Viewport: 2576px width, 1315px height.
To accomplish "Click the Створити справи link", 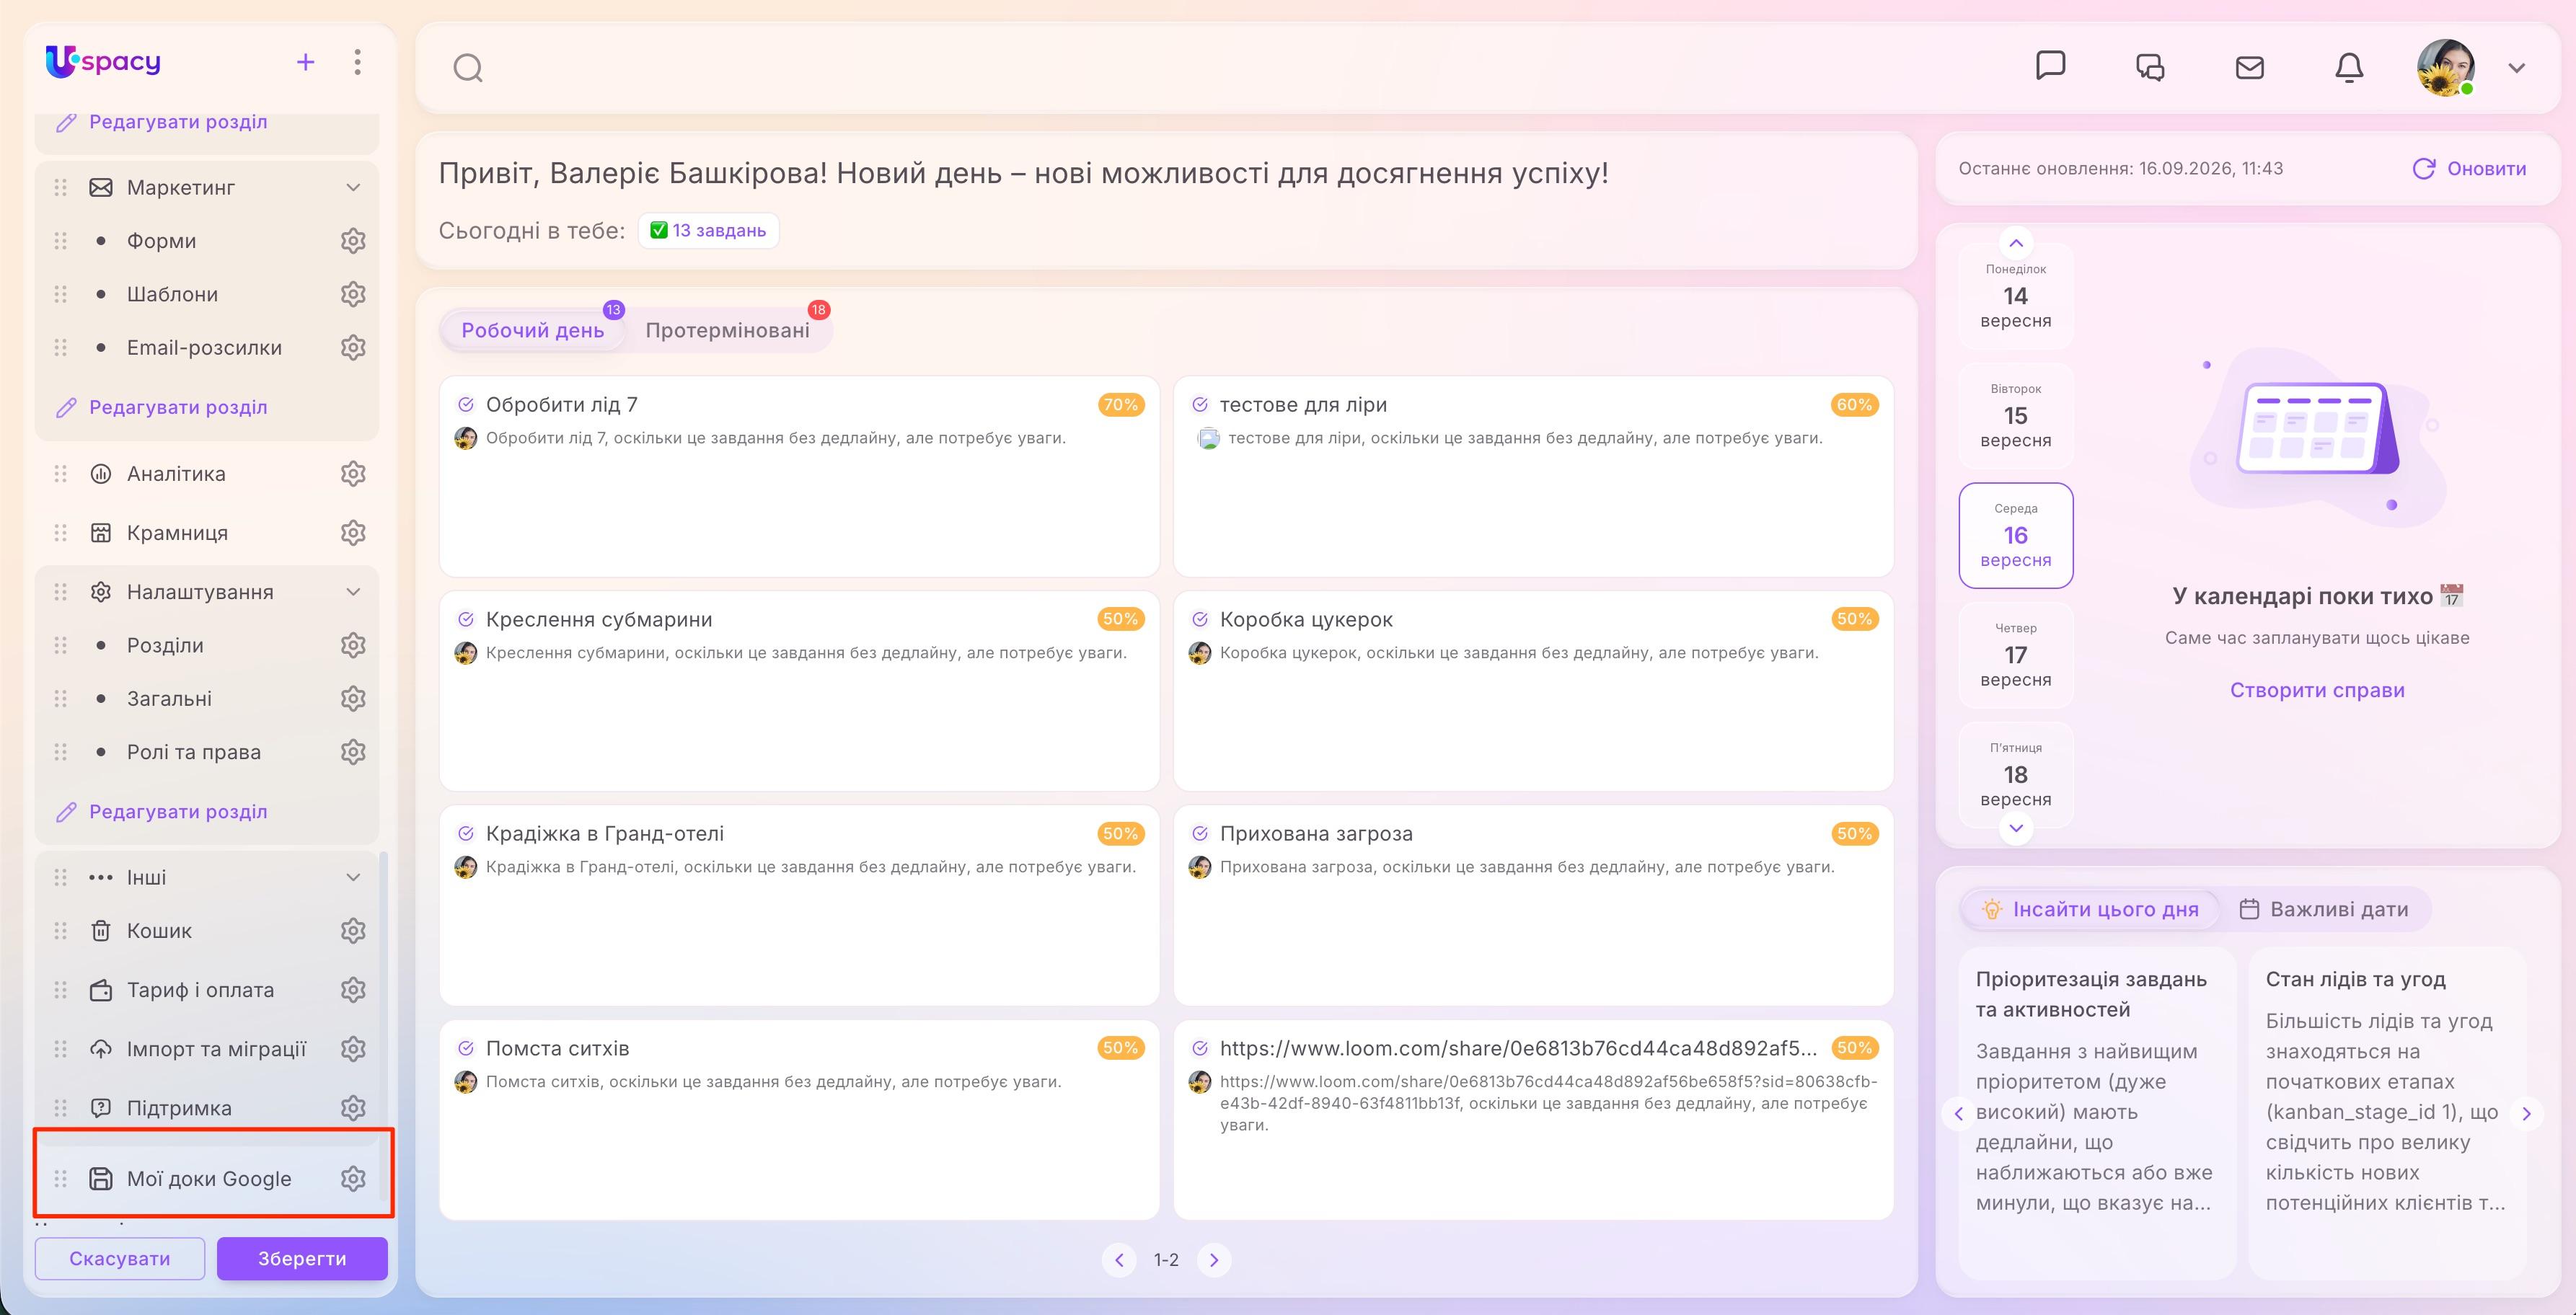I will (2317, 691).
